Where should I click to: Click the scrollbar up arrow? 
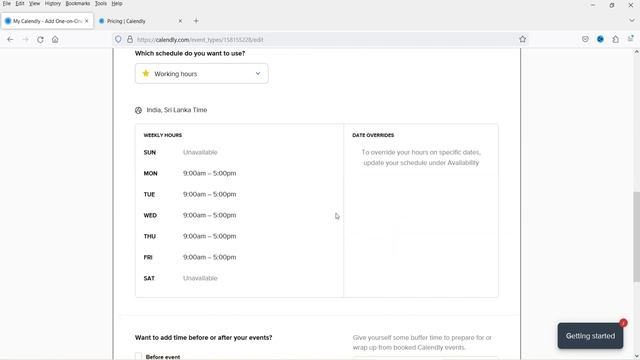click(636, 52)
